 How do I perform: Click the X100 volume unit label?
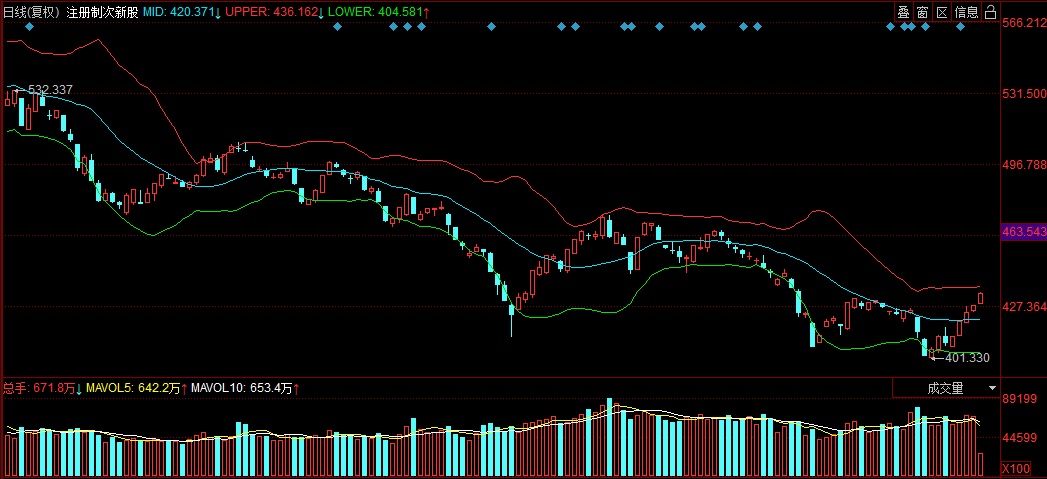click(1016, 467)
